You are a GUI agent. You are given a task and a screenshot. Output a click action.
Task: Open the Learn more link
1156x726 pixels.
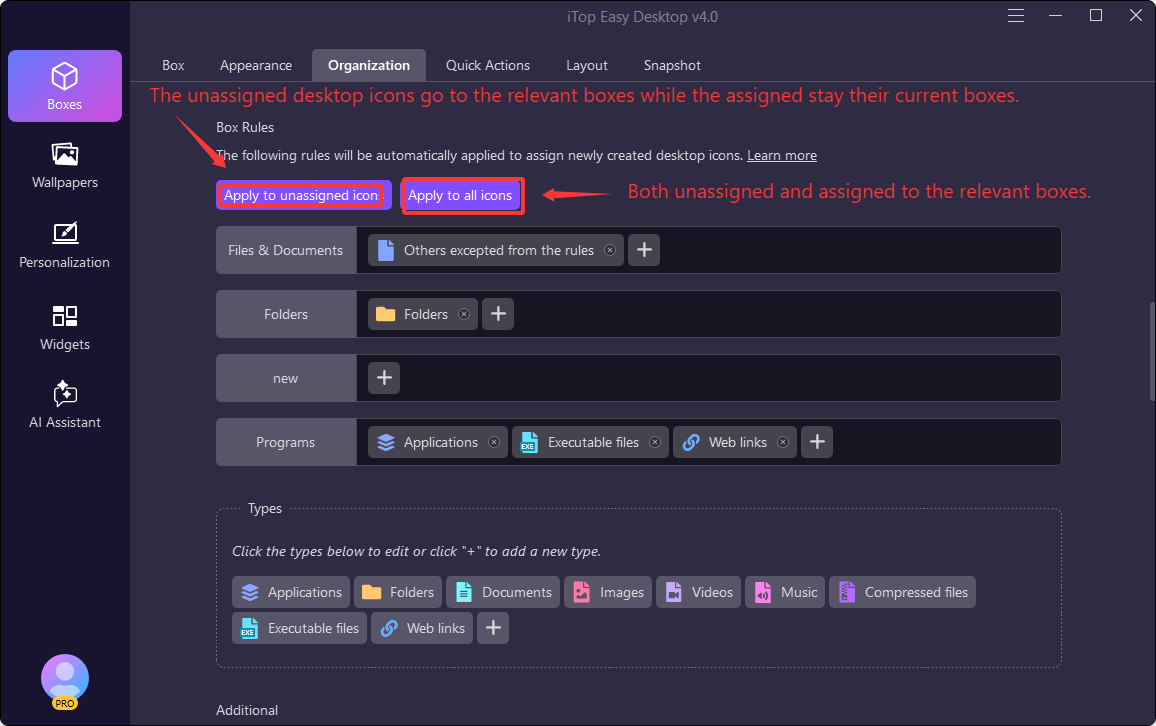(781, 156)
